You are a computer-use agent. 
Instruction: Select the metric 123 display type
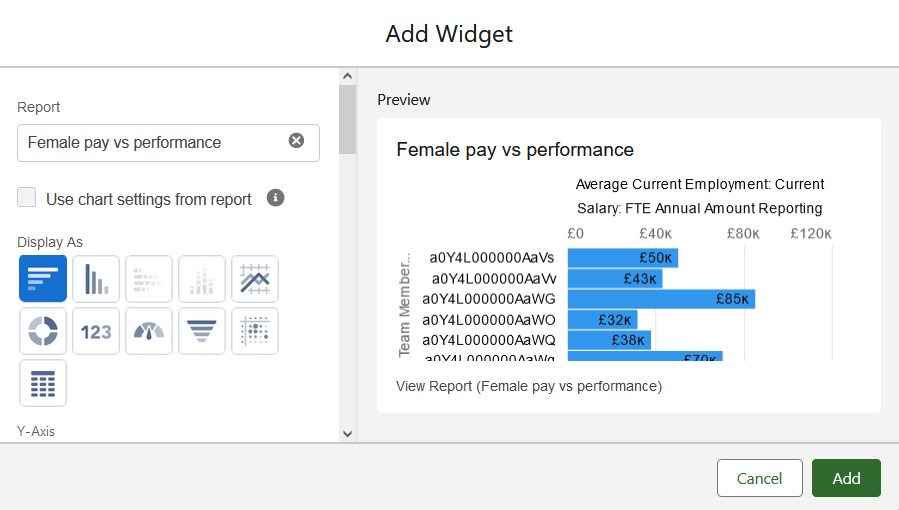point(96,331)
